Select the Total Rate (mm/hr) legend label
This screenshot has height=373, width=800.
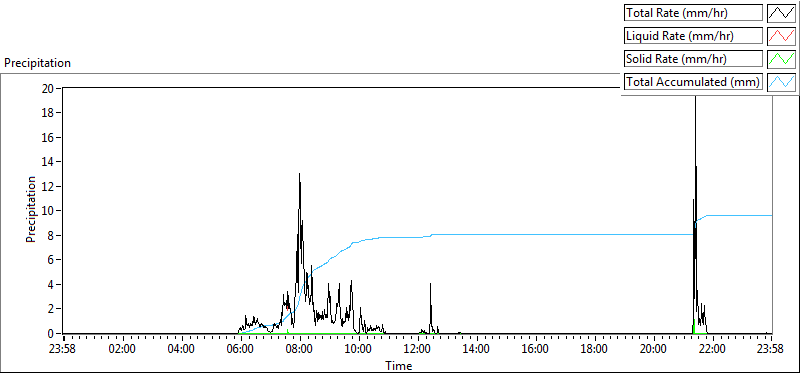693,13
